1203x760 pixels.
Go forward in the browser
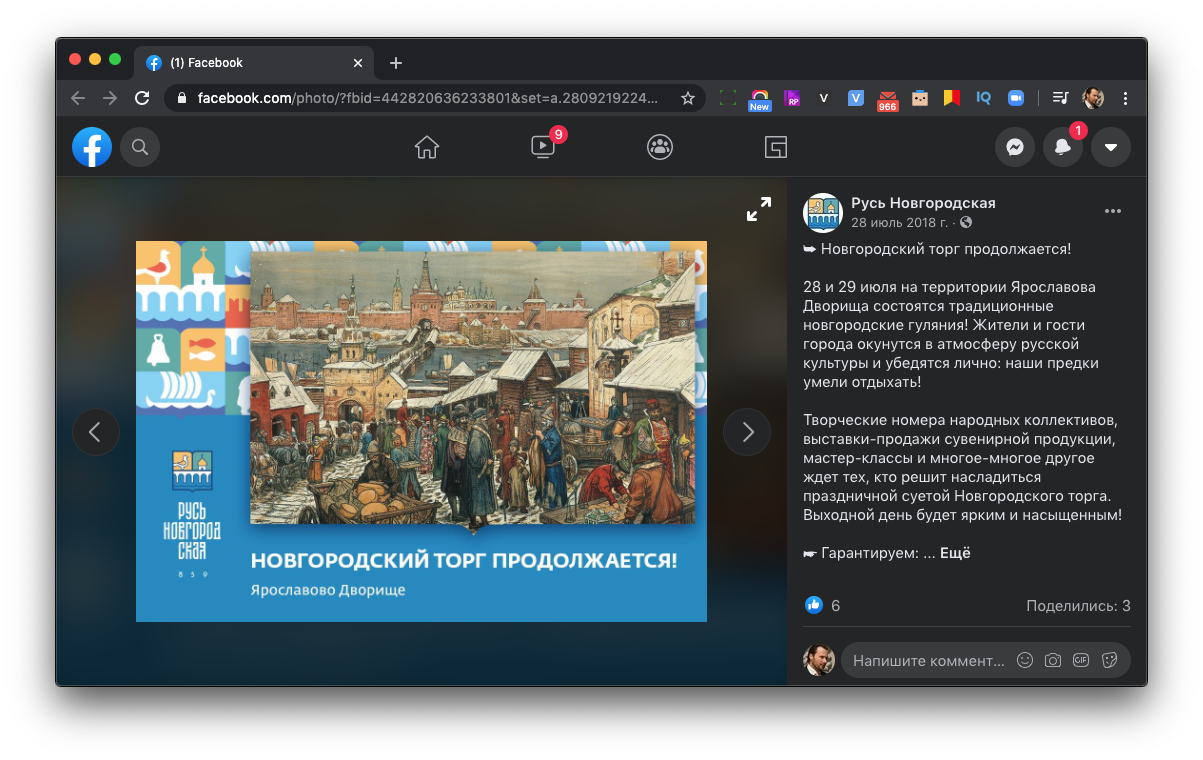[110, 98]
